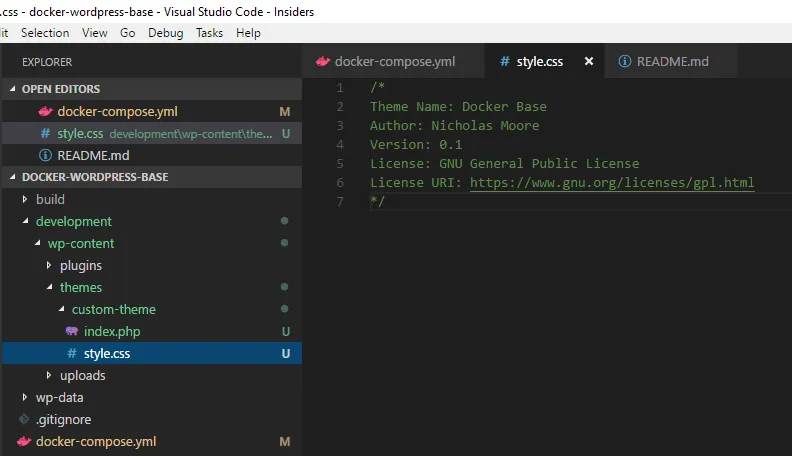Click the hash icon of style.css in tree
This screenshot has width=792, height=456.
click(72, 353)
